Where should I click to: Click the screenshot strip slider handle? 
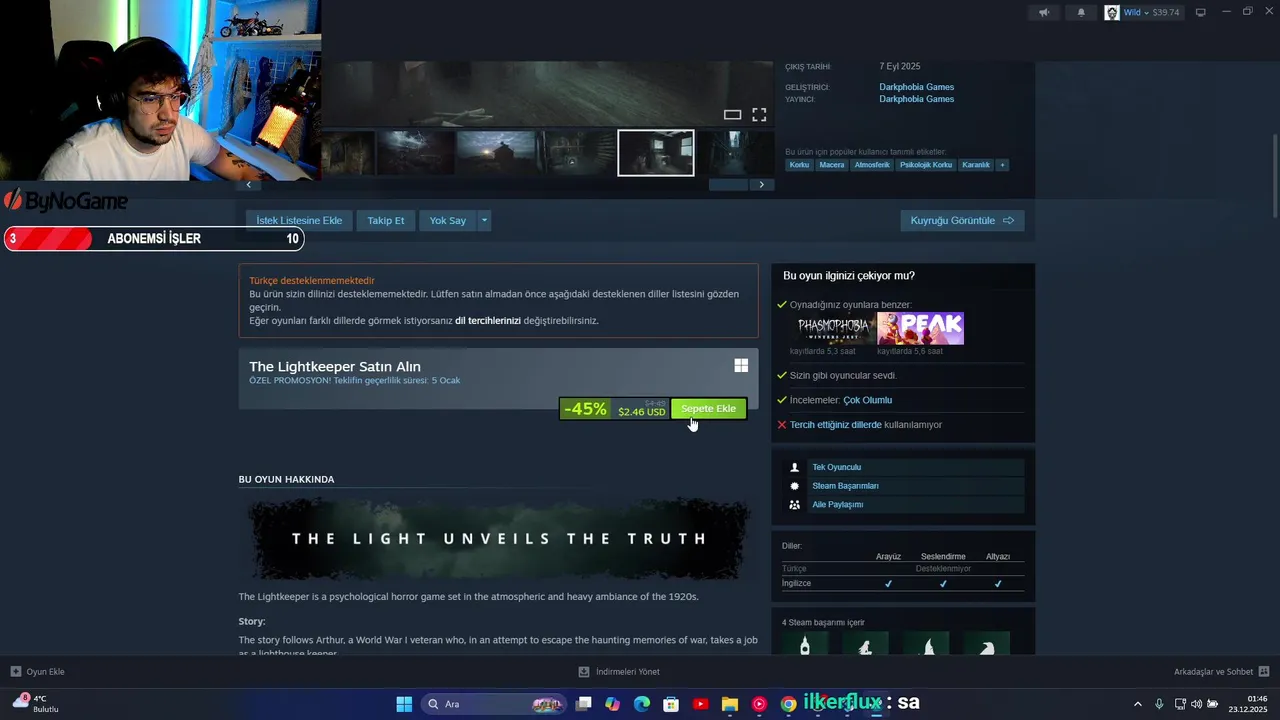(728, 185)
